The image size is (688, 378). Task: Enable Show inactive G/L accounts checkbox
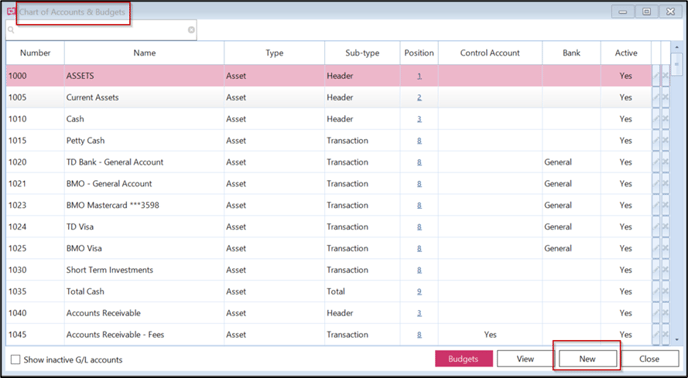click(15, 360)
